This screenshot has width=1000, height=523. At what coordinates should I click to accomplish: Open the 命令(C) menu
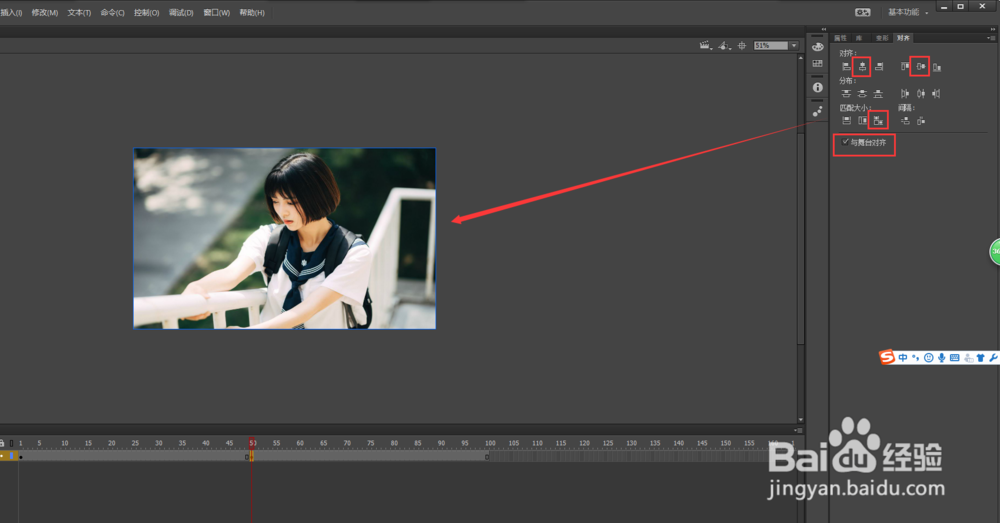[112, 13]
